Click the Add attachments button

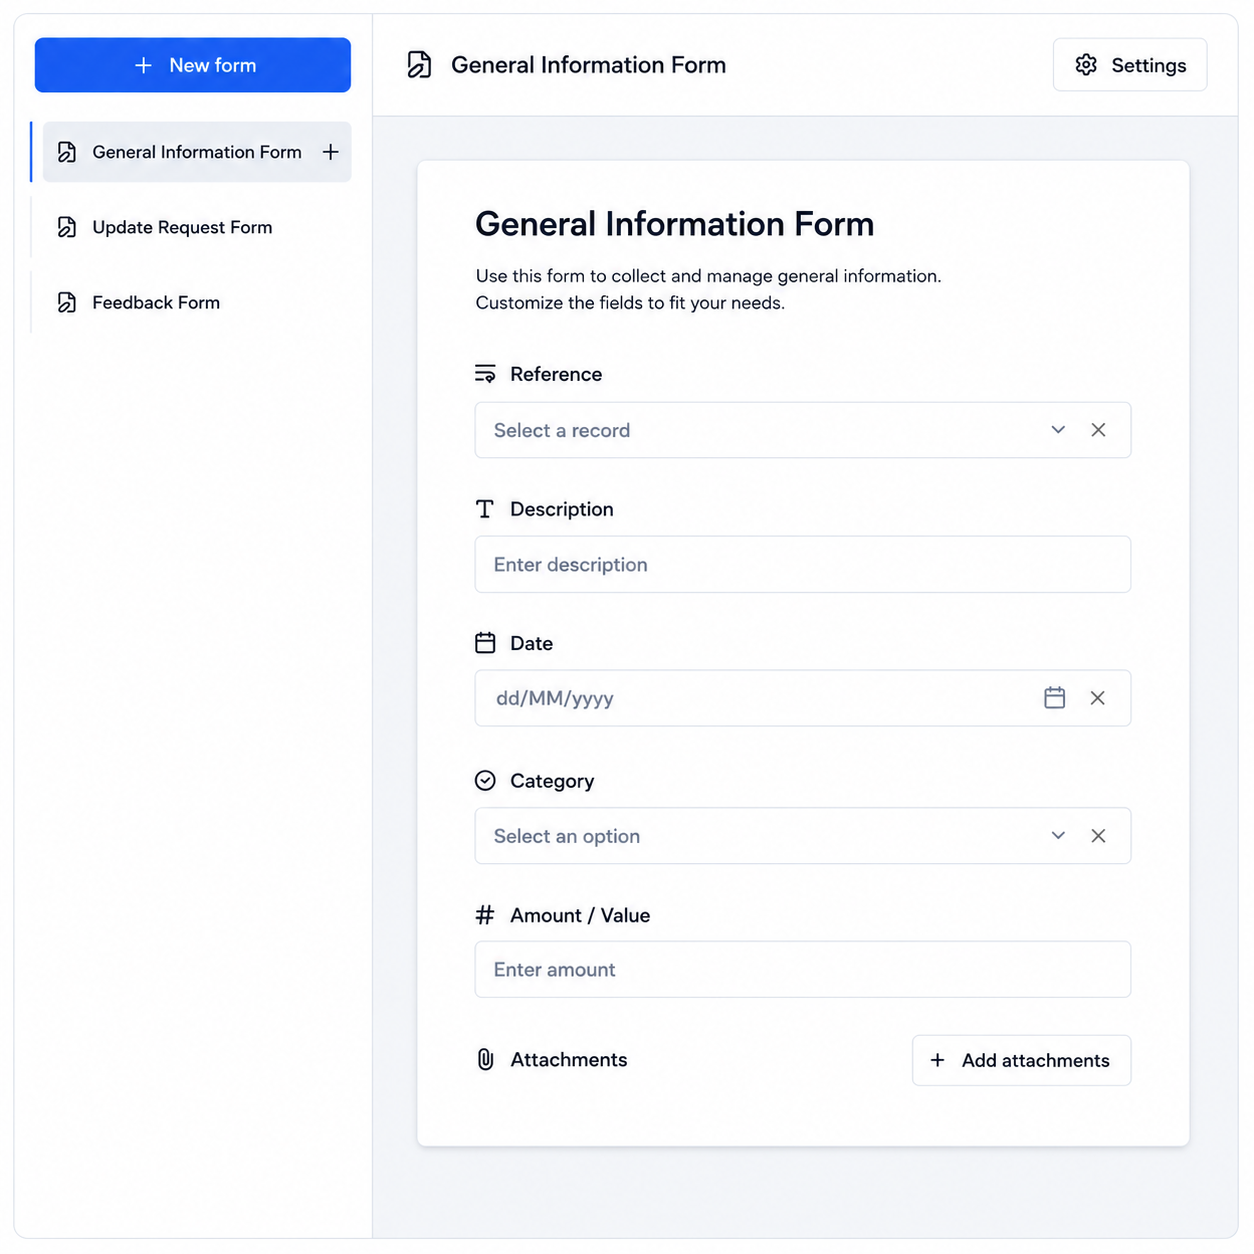click(1021, 1060)
